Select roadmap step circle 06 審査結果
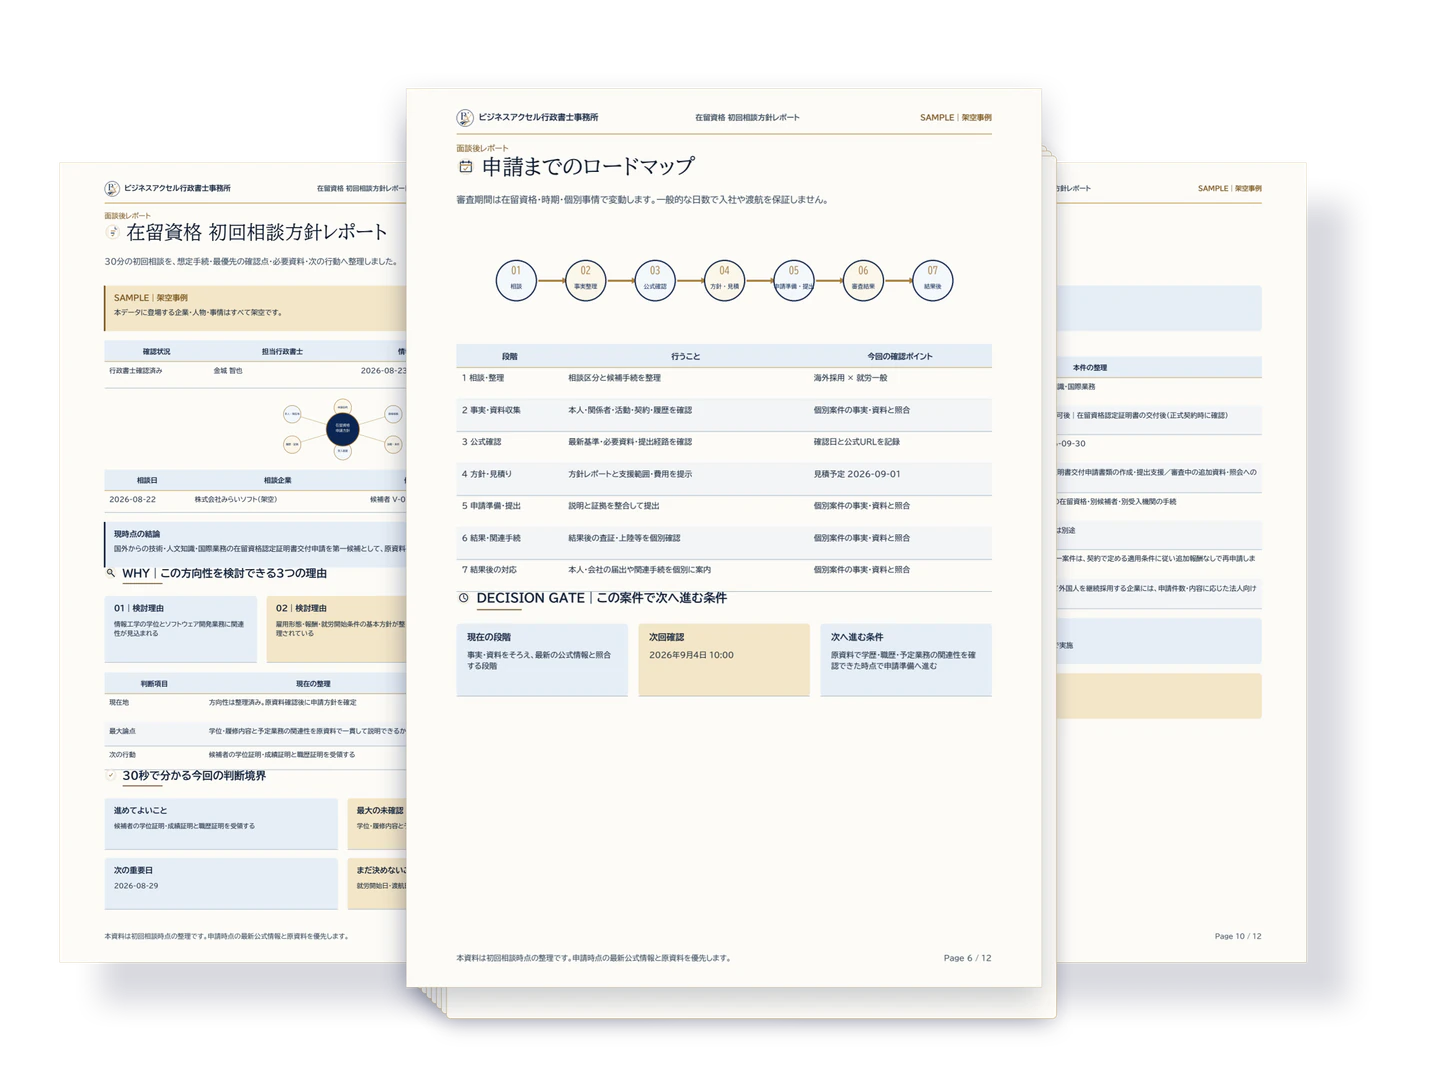The image size is (1448, 1086). coord(863,280)
